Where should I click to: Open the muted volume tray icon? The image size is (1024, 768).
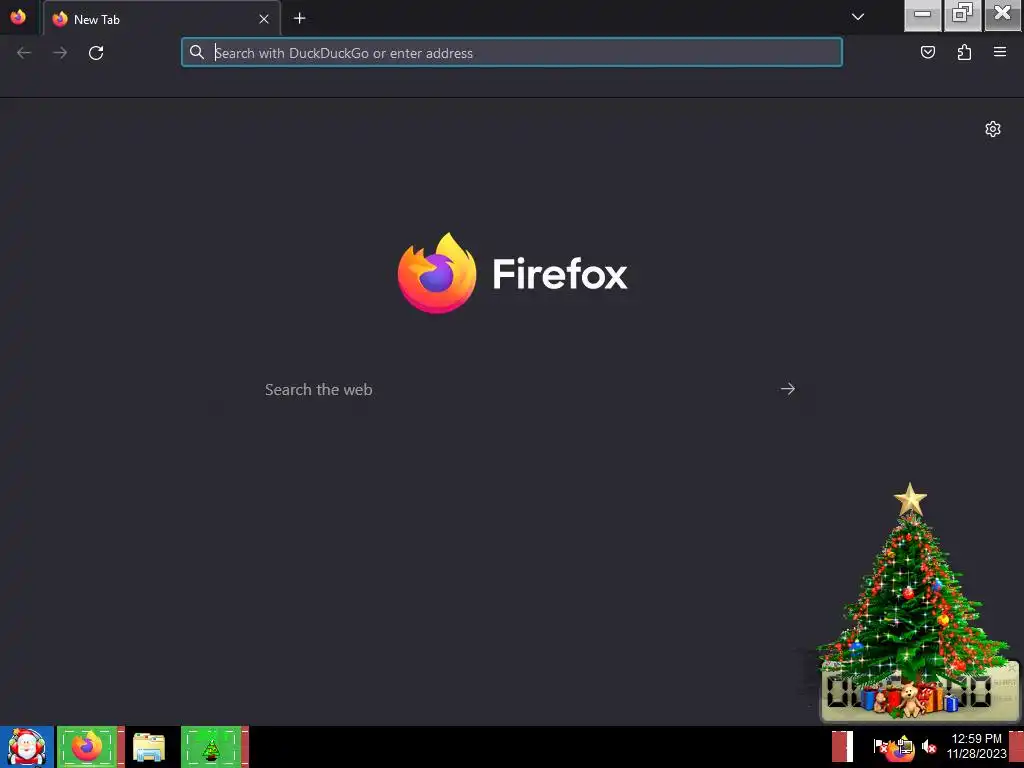(x=929, y=746)
